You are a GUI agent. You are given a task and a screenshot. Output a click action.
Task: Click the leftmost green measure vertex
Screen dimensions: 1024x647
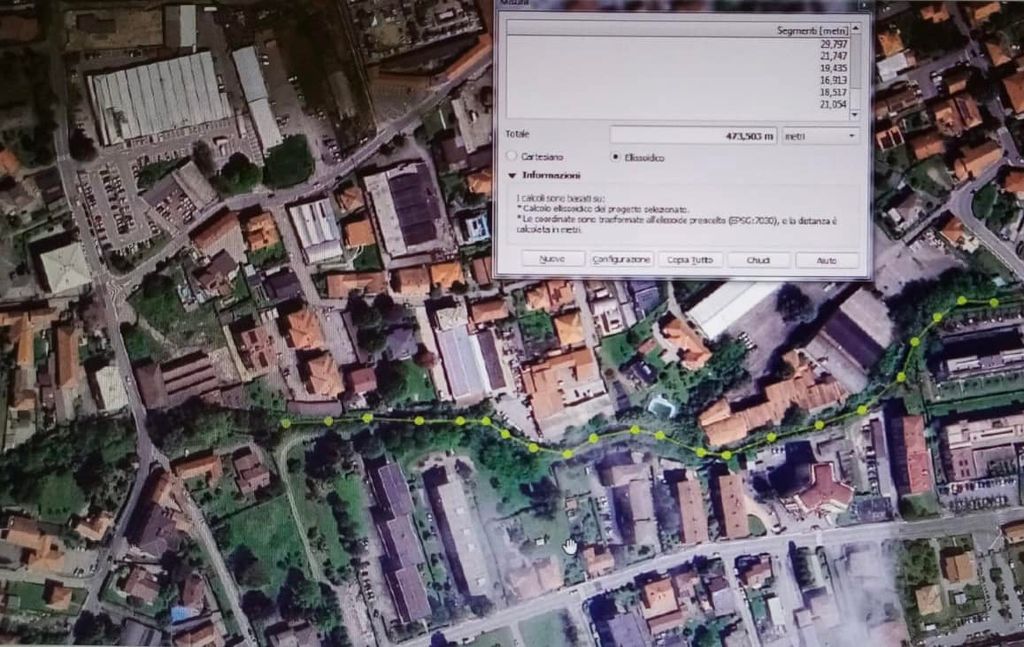tap(286, 424)
